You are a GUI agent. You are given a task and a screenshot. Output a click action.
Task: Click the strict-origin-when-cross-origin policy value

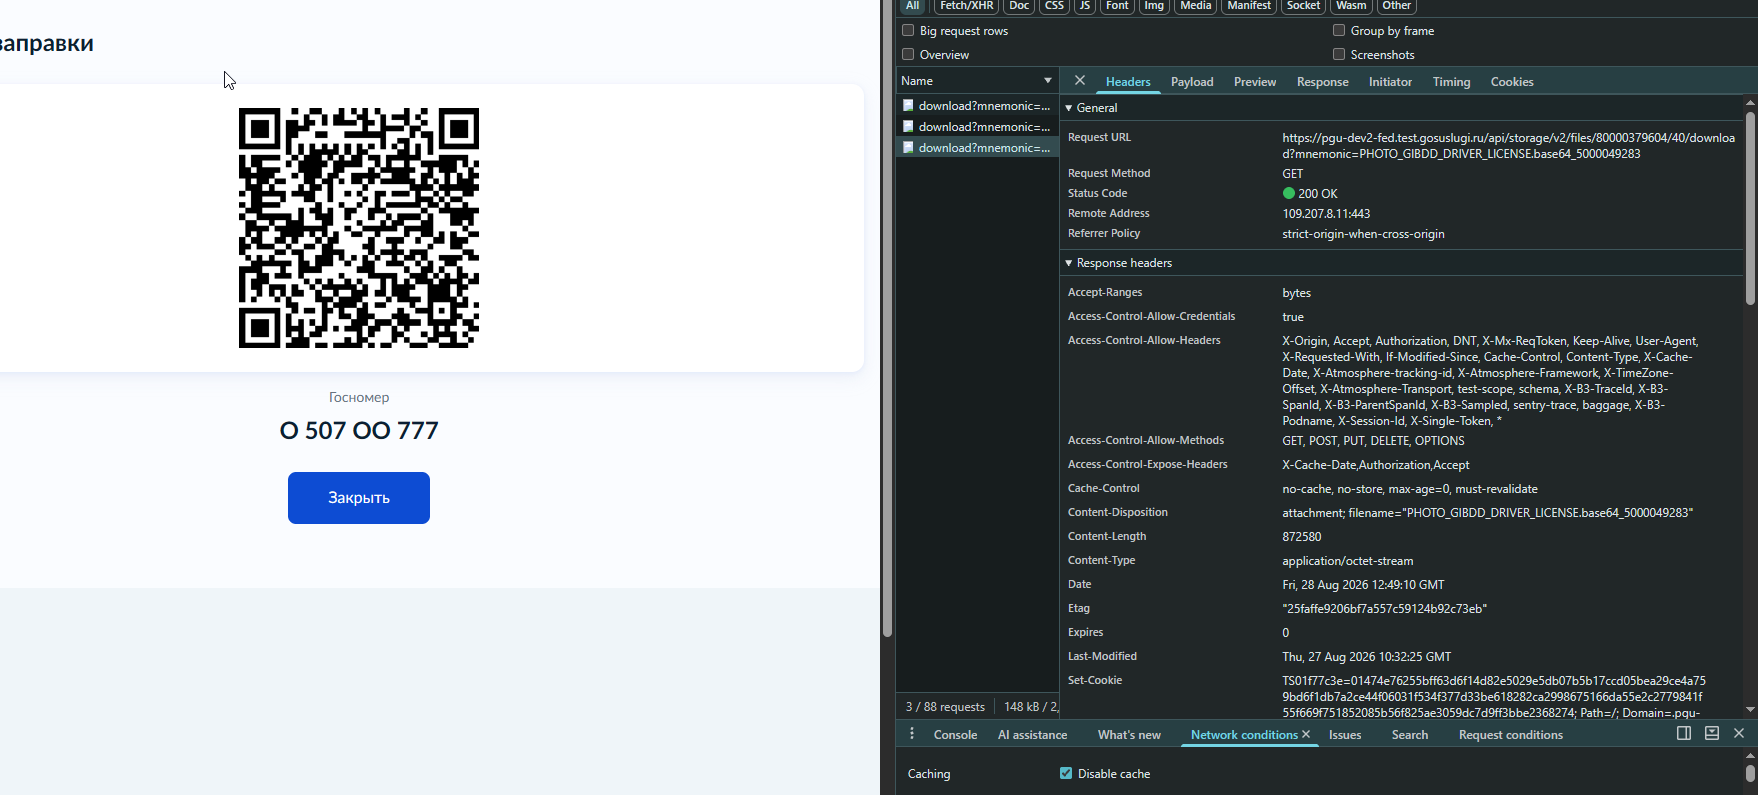[1363, 234]
